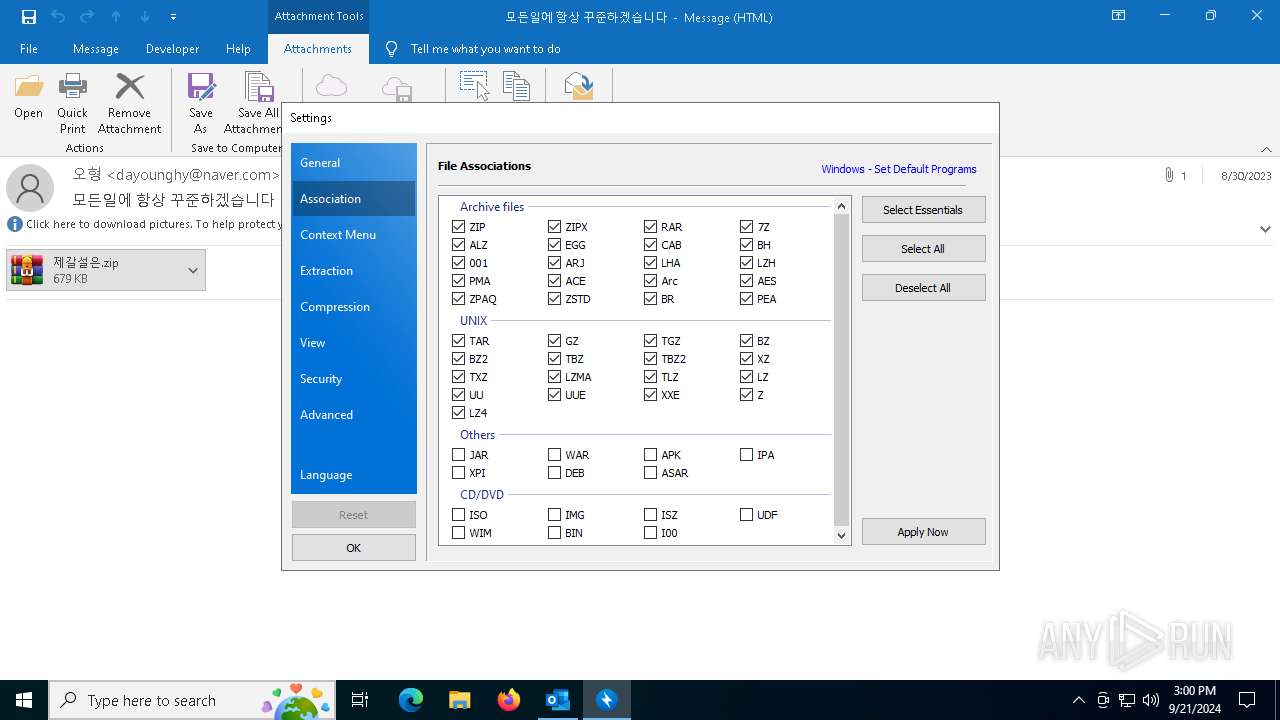The height and width of the screenshot is (720, 1280).
Task: Click the Tell me lightbulb icon
Action: click(391, 48)
